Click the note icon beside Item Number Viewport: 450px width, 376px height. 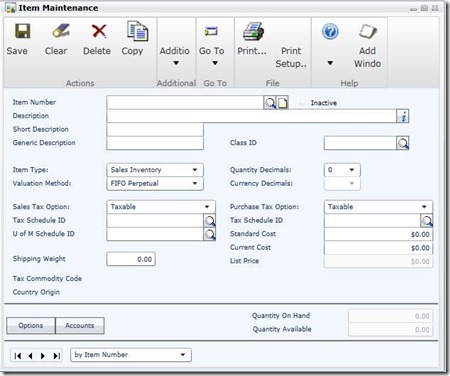[x=283, y=103]
